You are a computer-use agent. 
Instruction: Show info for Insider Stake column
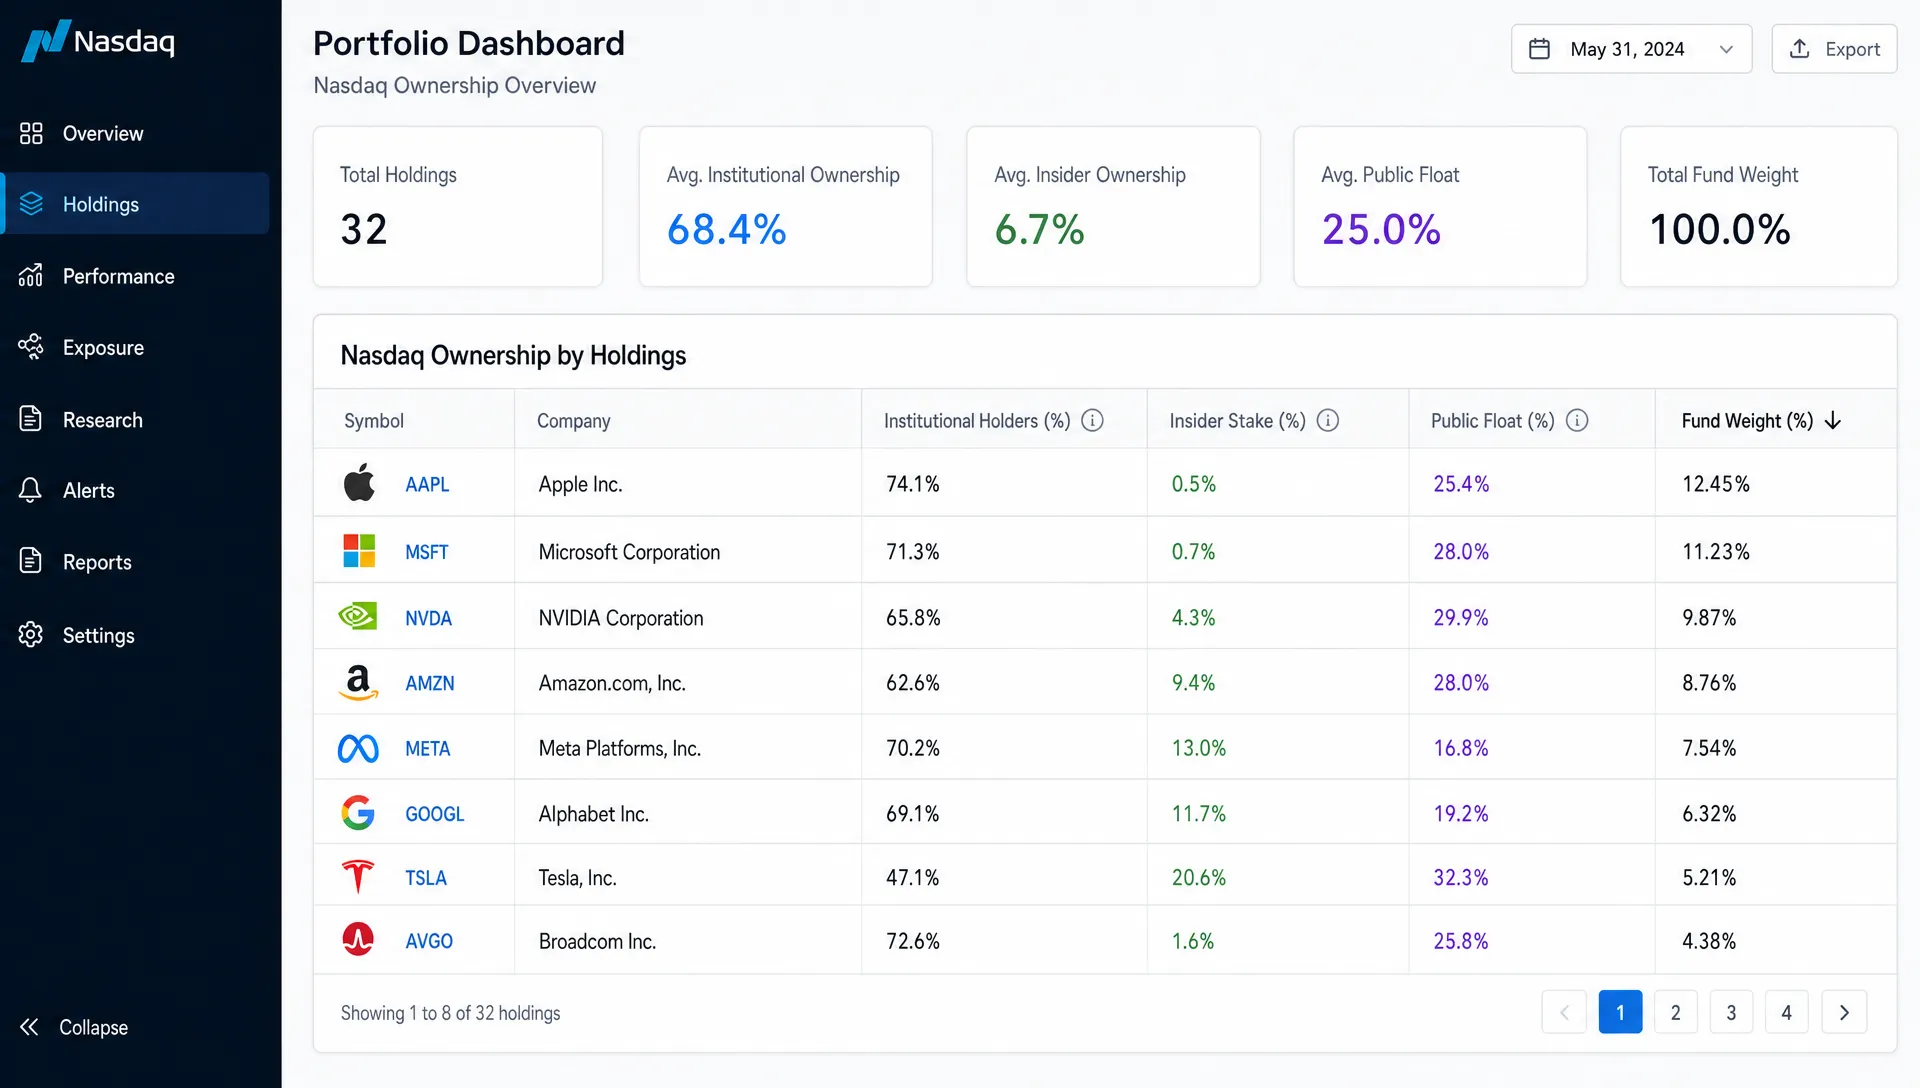point(1328,421)
